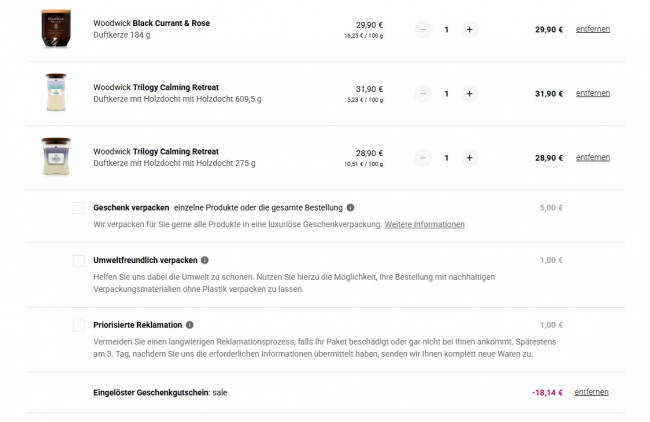Remove Black Currant & Rose candle via entfernen
Image resolution: width=650 pixels, height=422 pixels.
(592, 29)
